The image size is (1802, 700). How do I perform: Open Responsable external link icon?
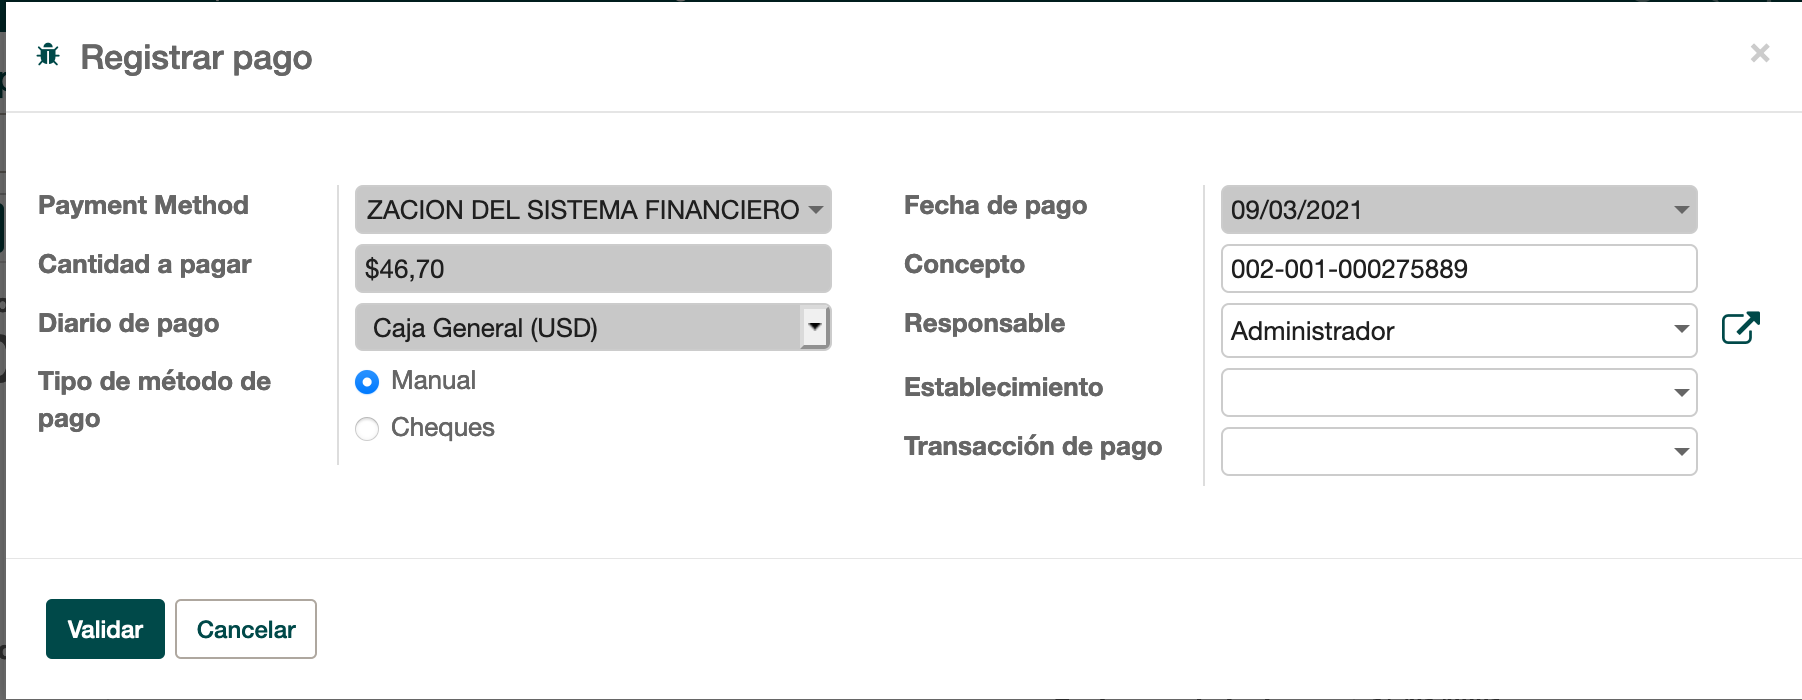(1740, 328)
